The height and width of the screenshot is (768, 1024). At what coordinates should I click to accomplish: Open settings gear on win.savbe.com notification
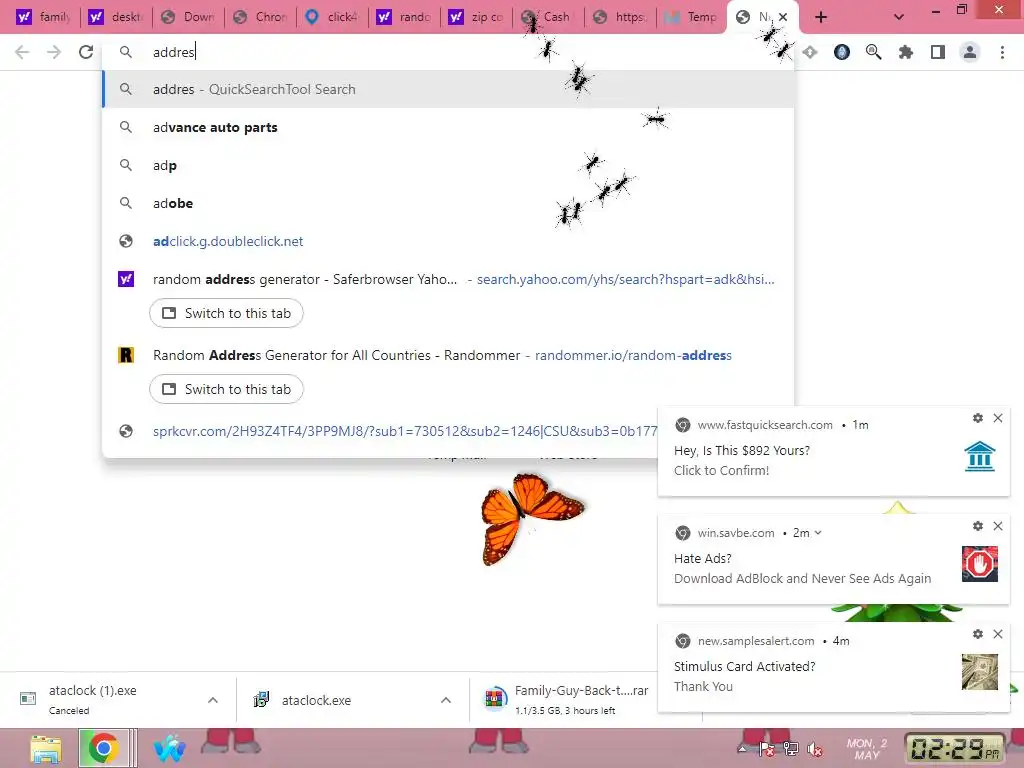978,526
